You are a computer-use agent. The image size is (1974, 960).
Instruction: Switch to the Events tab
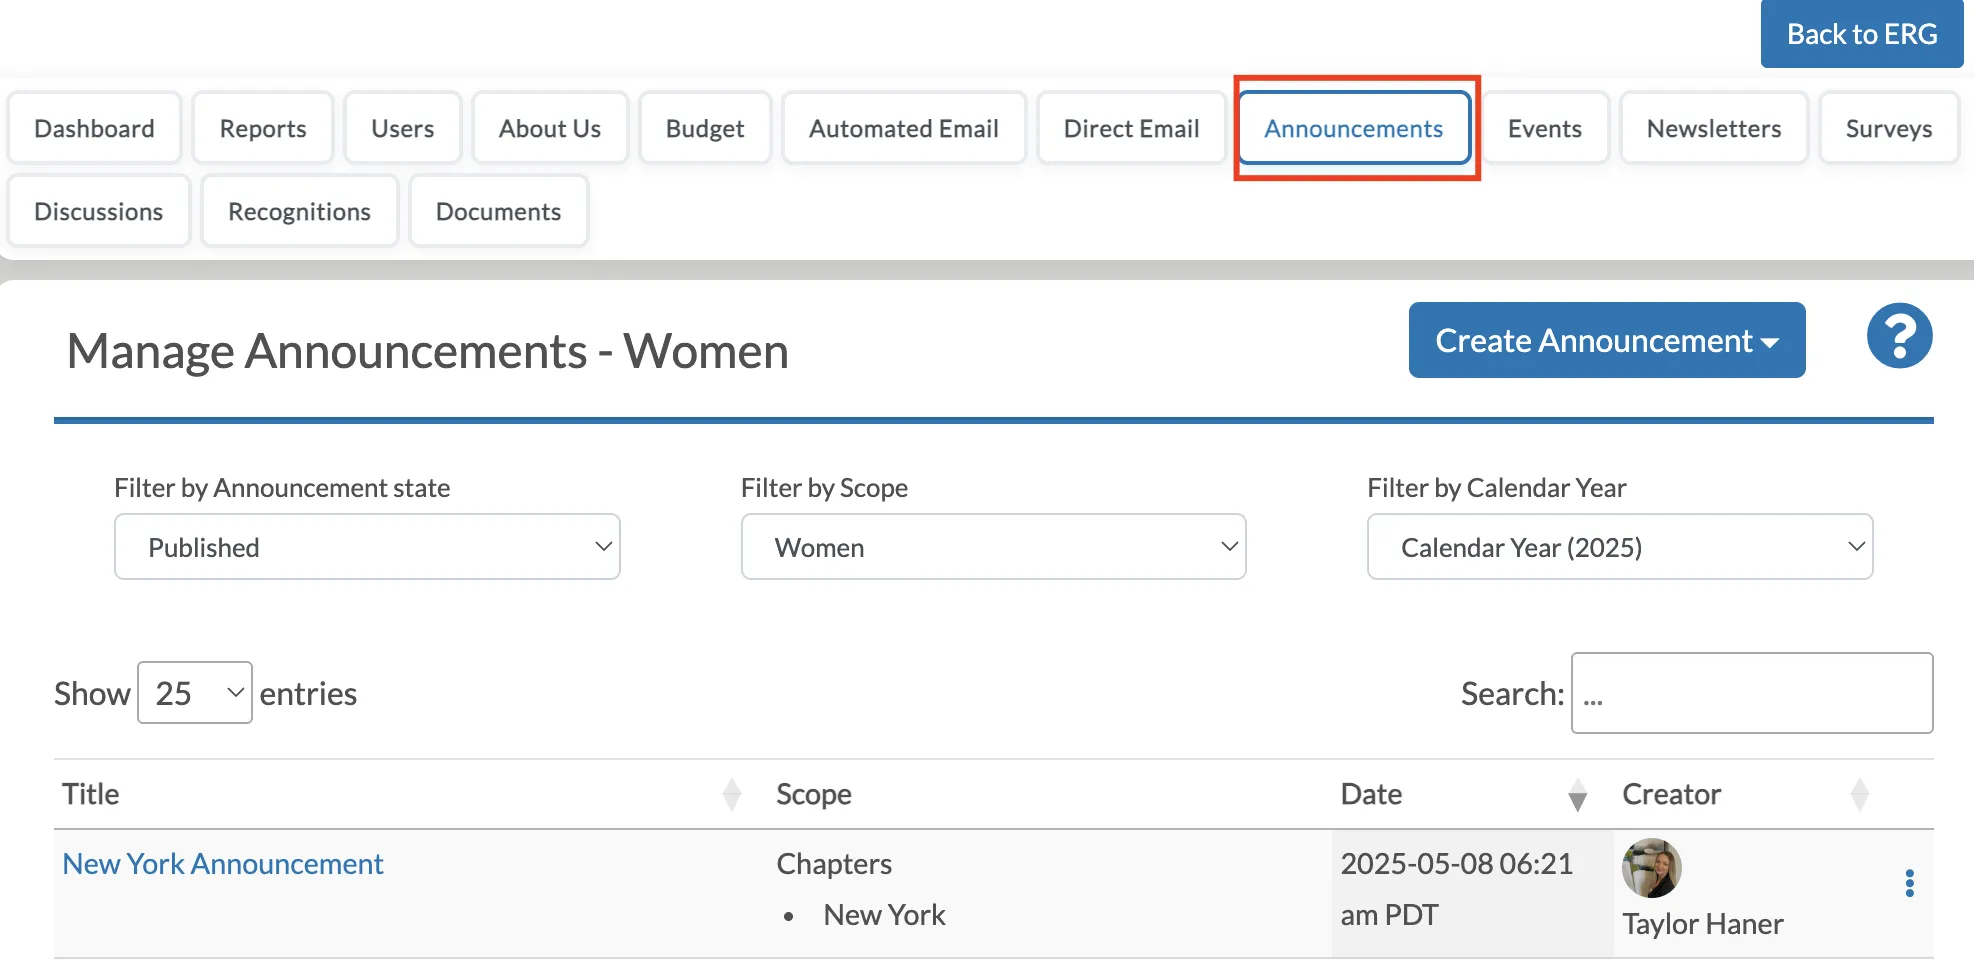(1545, 128)
